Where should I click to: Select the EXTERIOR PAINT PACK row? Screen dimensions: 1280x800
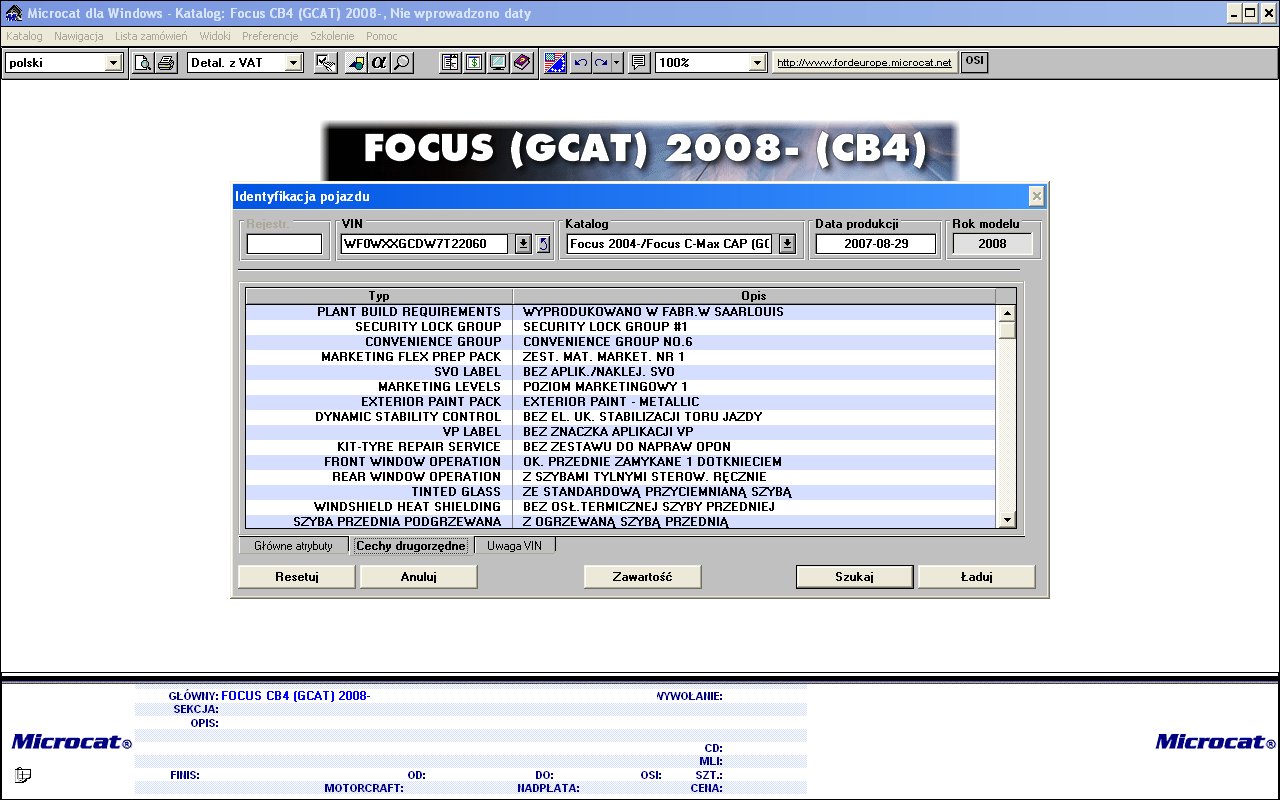(621, 402)
